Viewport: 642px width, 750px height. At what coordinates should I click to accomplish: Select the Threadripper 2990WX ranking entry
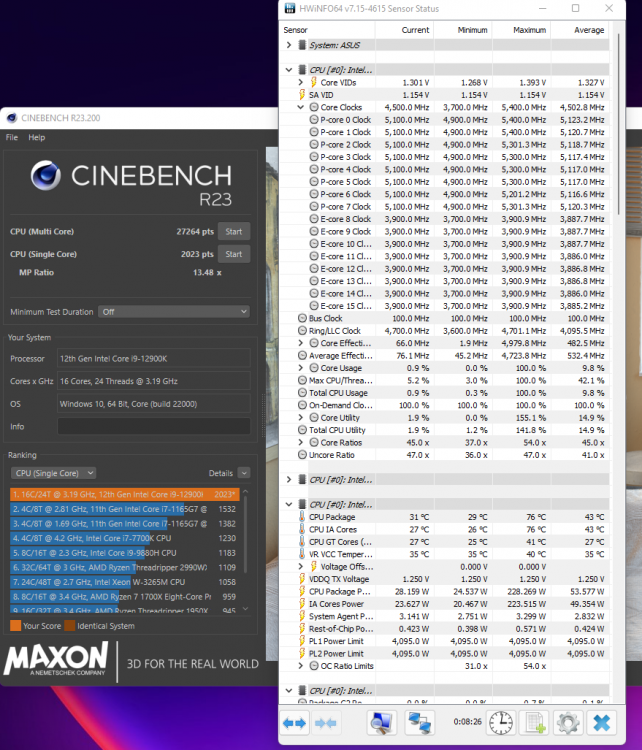124,567
